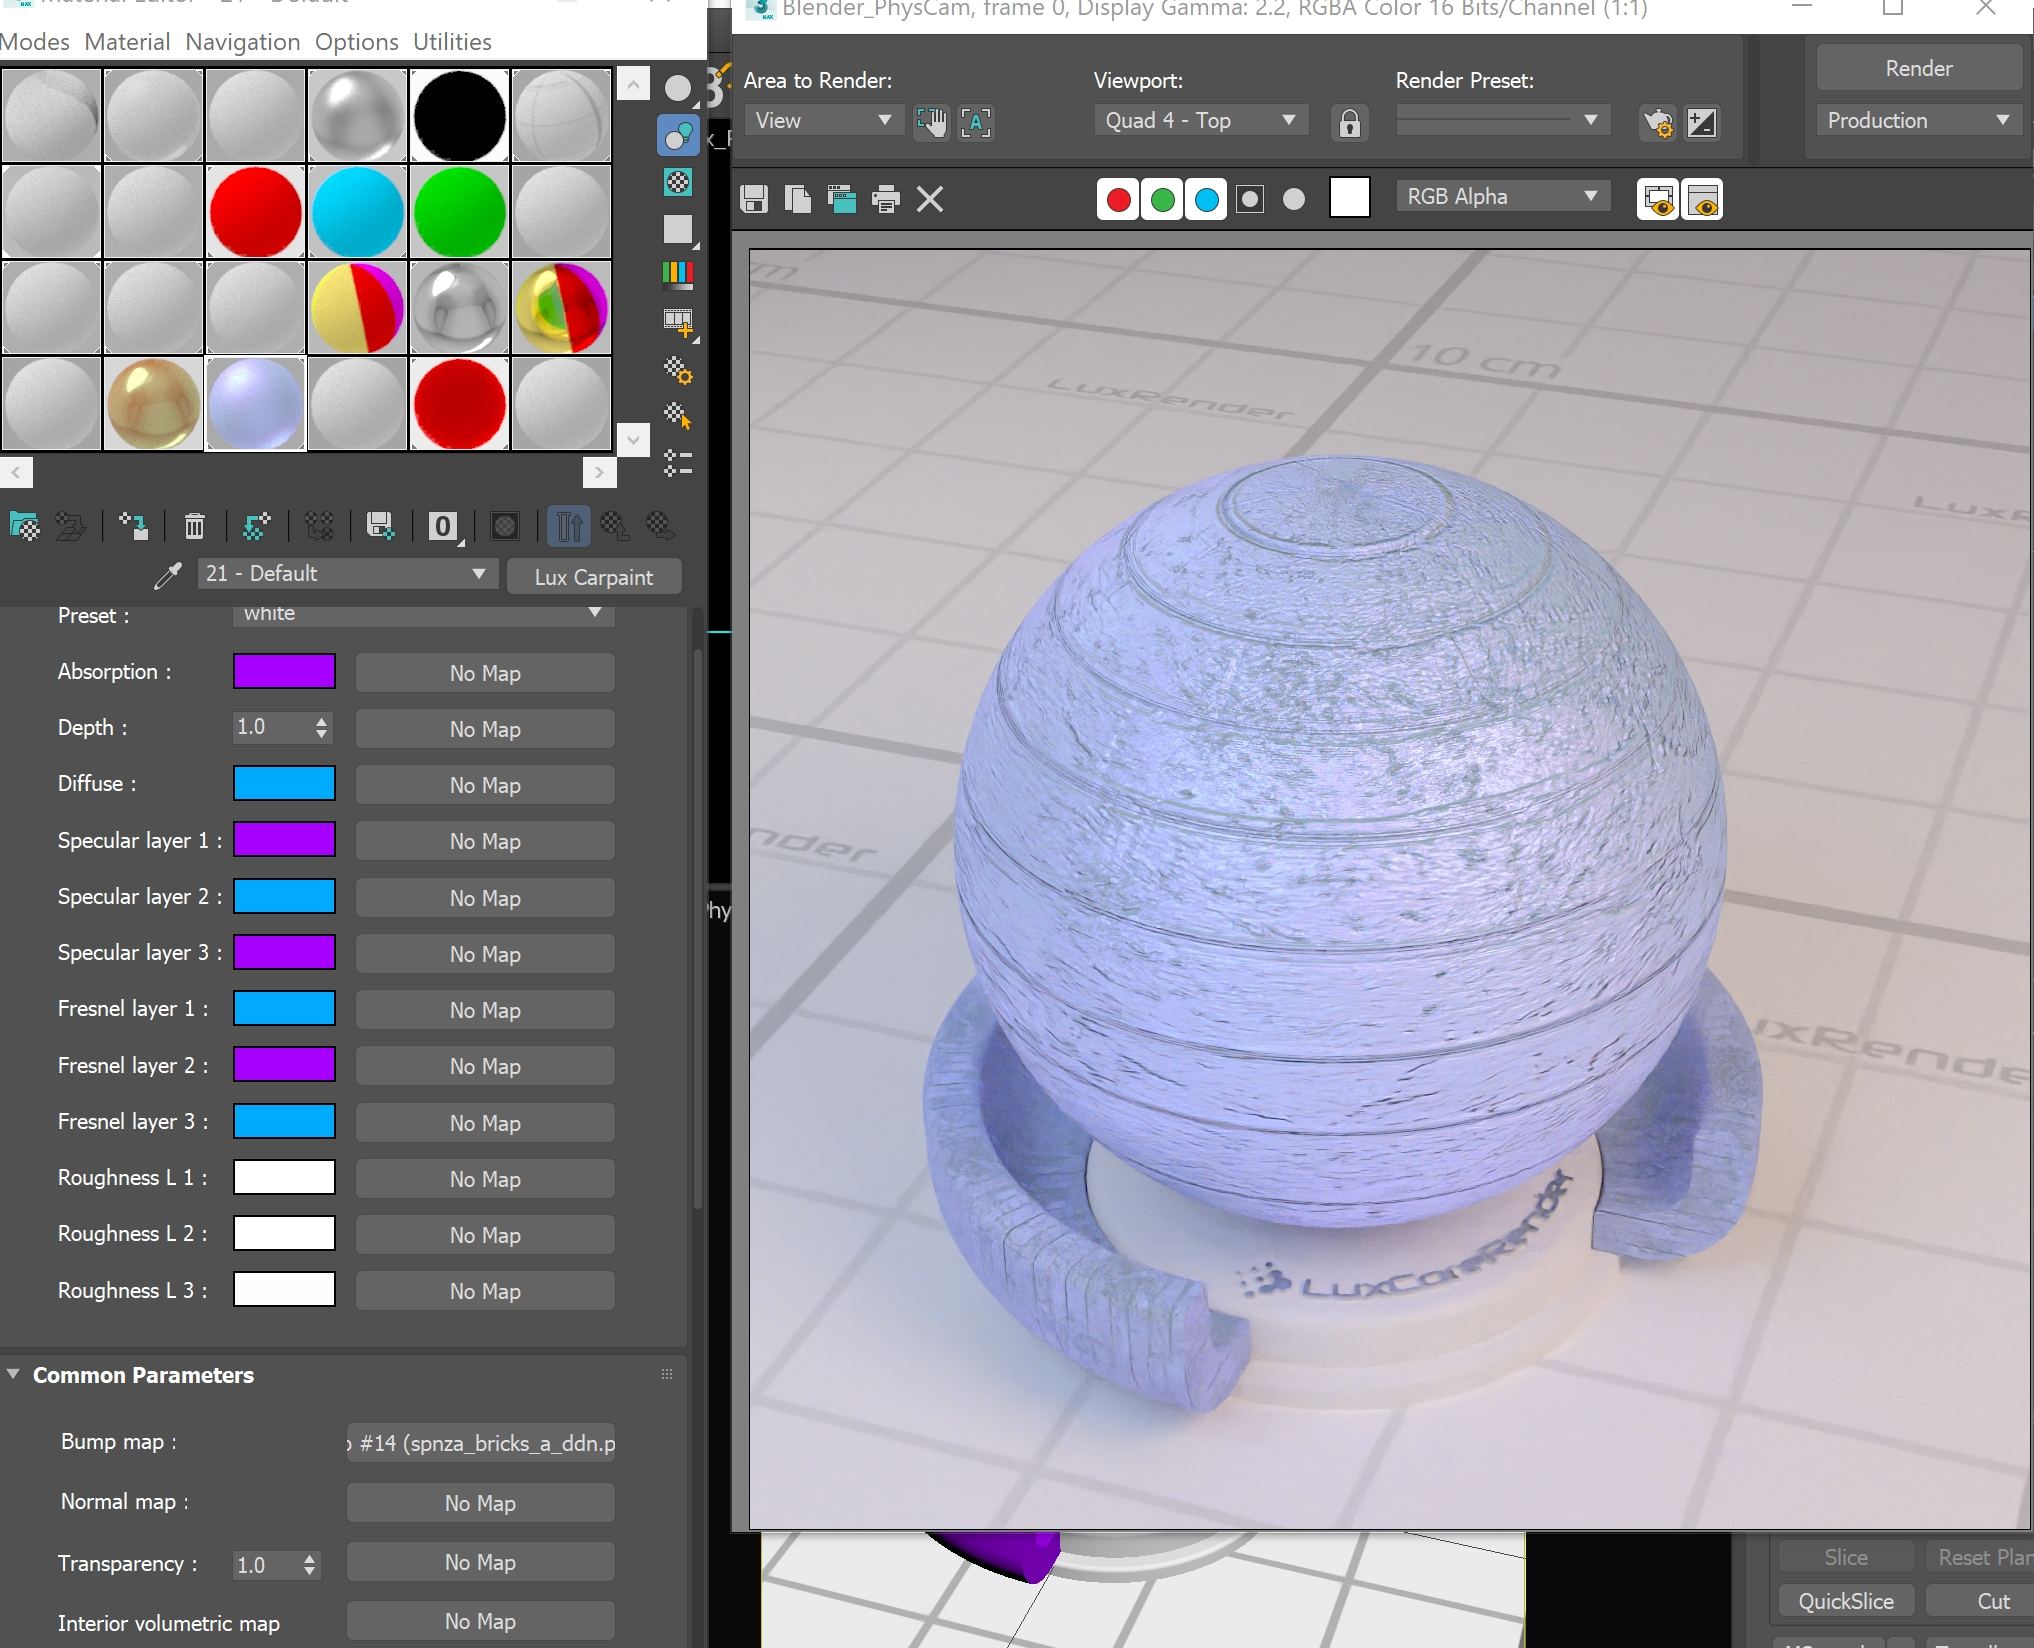Screen dimensions: 2034x1648
Task: Toggle the lock viewport padlock
Action: click(1349, 122)
